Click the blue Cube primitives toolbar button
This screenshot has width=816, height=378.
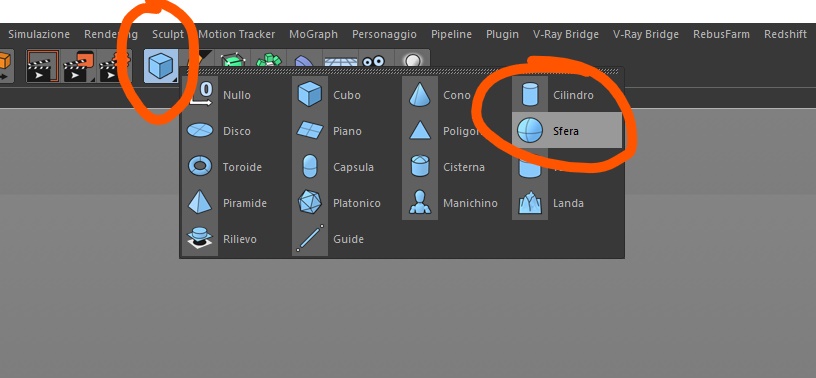coord(161,66)
